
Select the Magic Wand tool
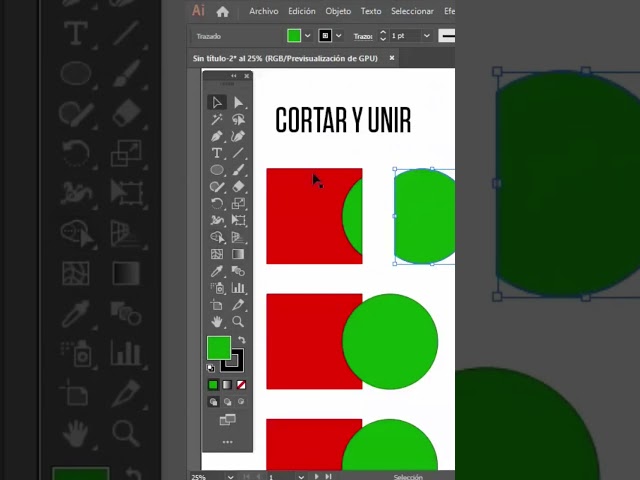(217, 119)
